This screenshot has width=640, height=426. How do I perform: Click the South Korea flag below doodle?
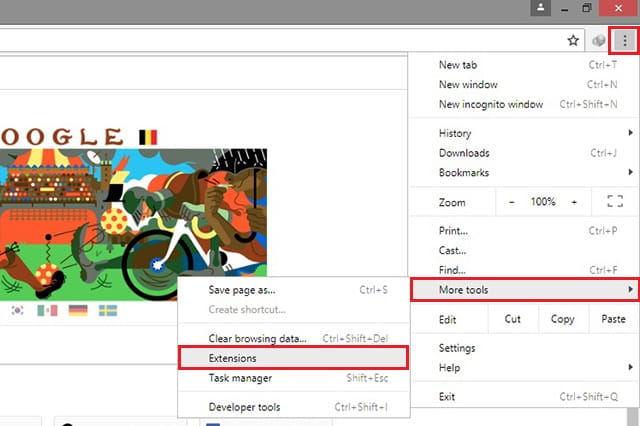(x=18, y=310)
